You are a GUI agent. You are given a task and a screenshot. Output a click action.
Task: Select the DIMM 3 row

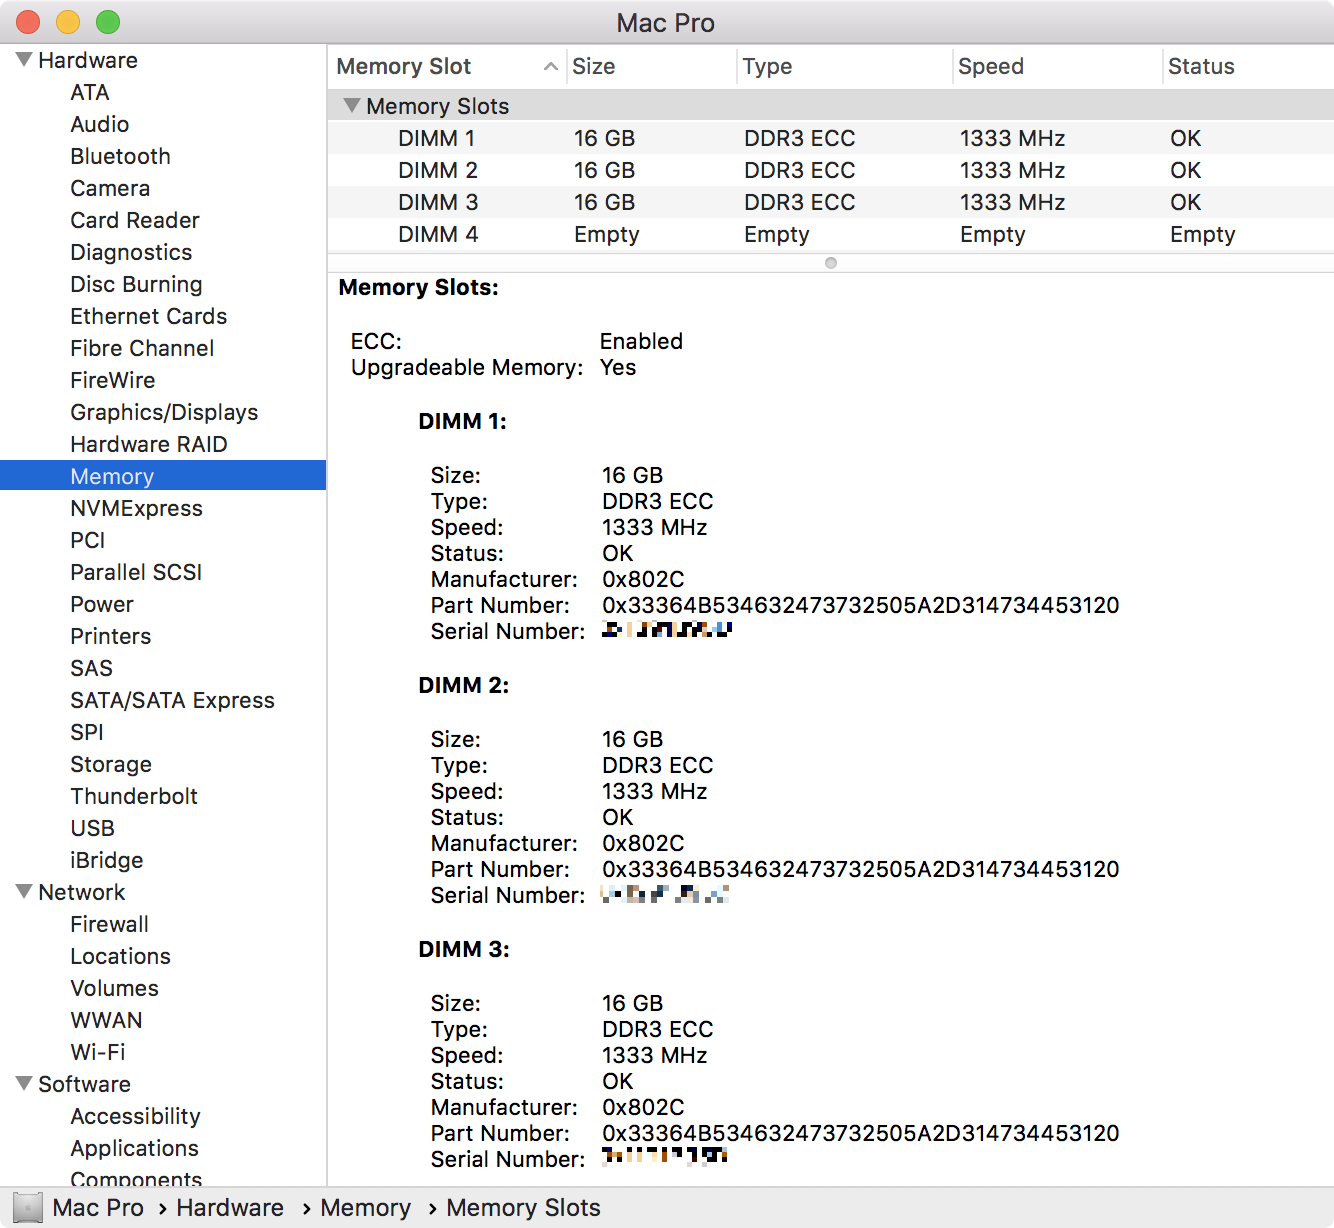pyautogui.click(x=830, y=202)
